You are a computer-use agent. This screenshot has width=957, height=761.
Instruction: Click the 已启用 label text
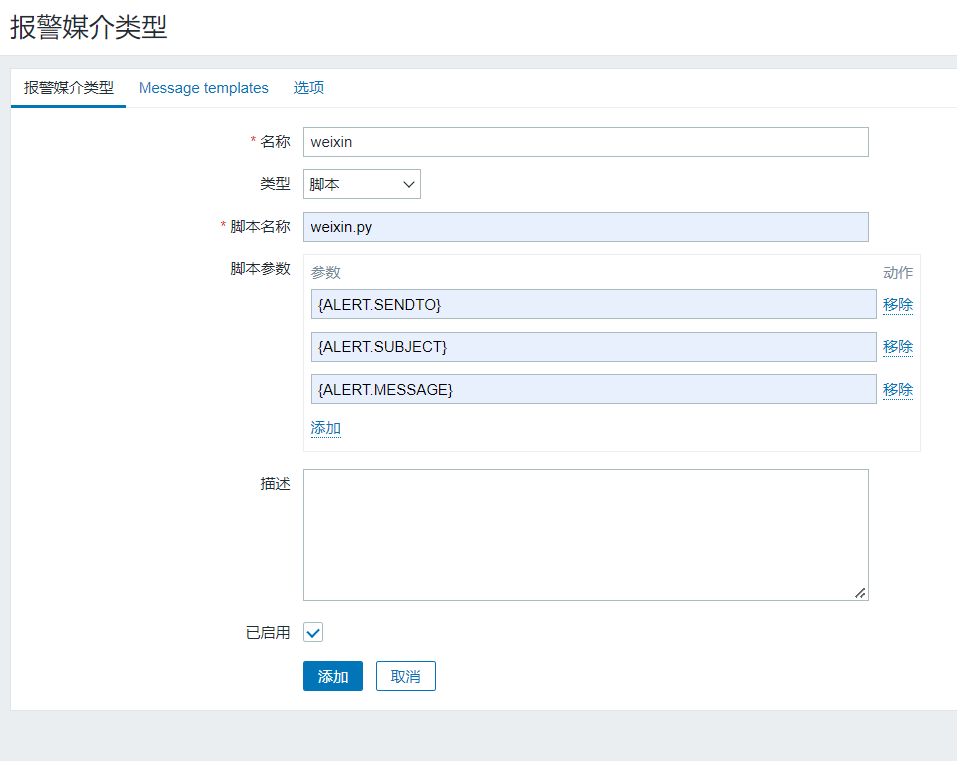point(268,632)
